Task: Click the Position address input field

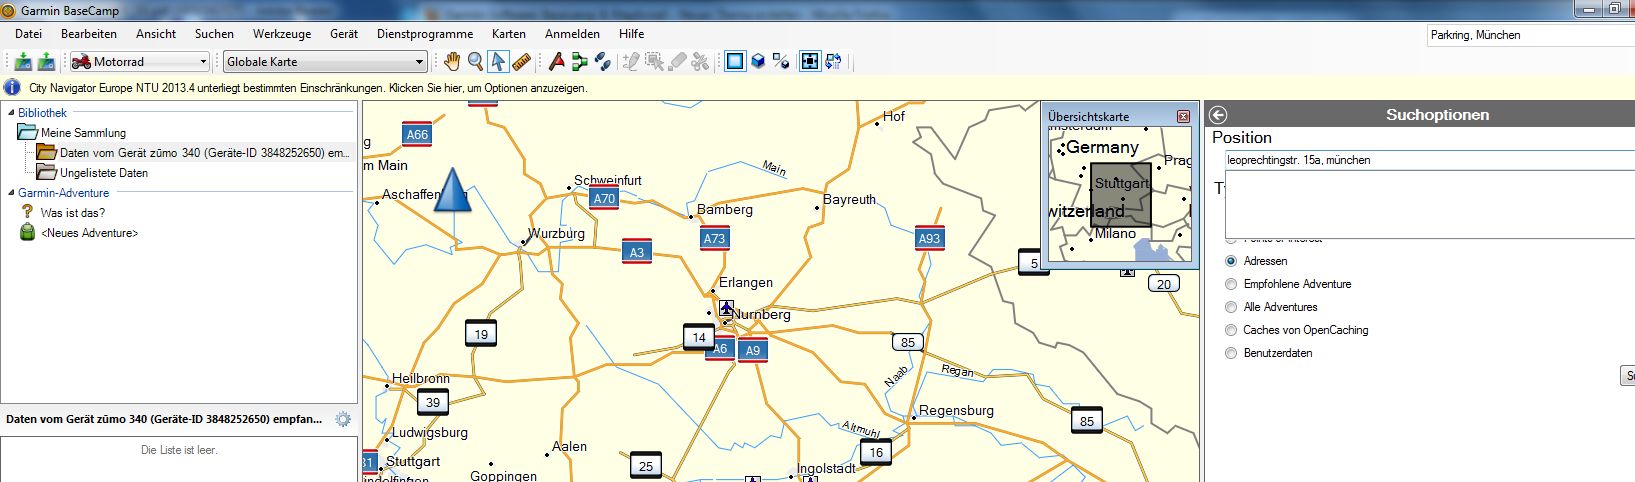Action: tap(1429, 160)
